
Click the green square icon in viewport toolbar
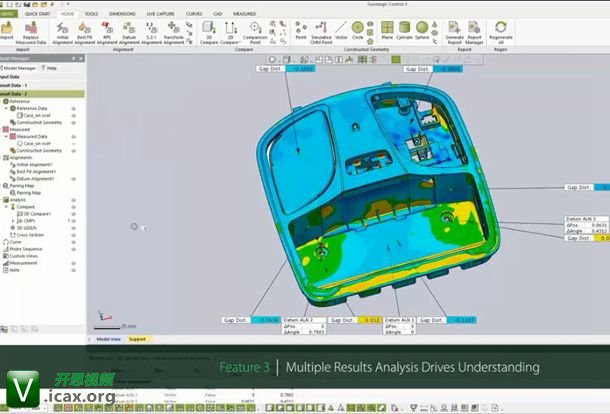tap(396, 60)
